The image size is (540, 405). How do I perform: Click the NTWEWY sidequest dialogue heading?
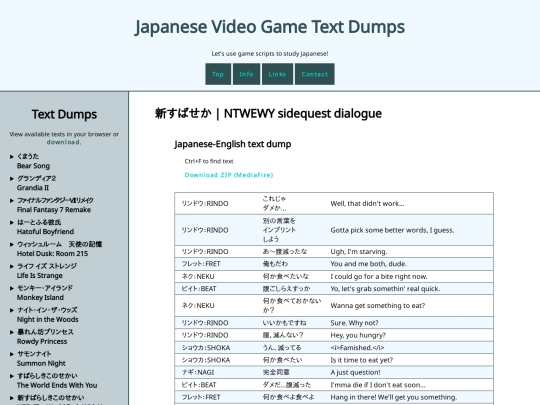[268, 113]
